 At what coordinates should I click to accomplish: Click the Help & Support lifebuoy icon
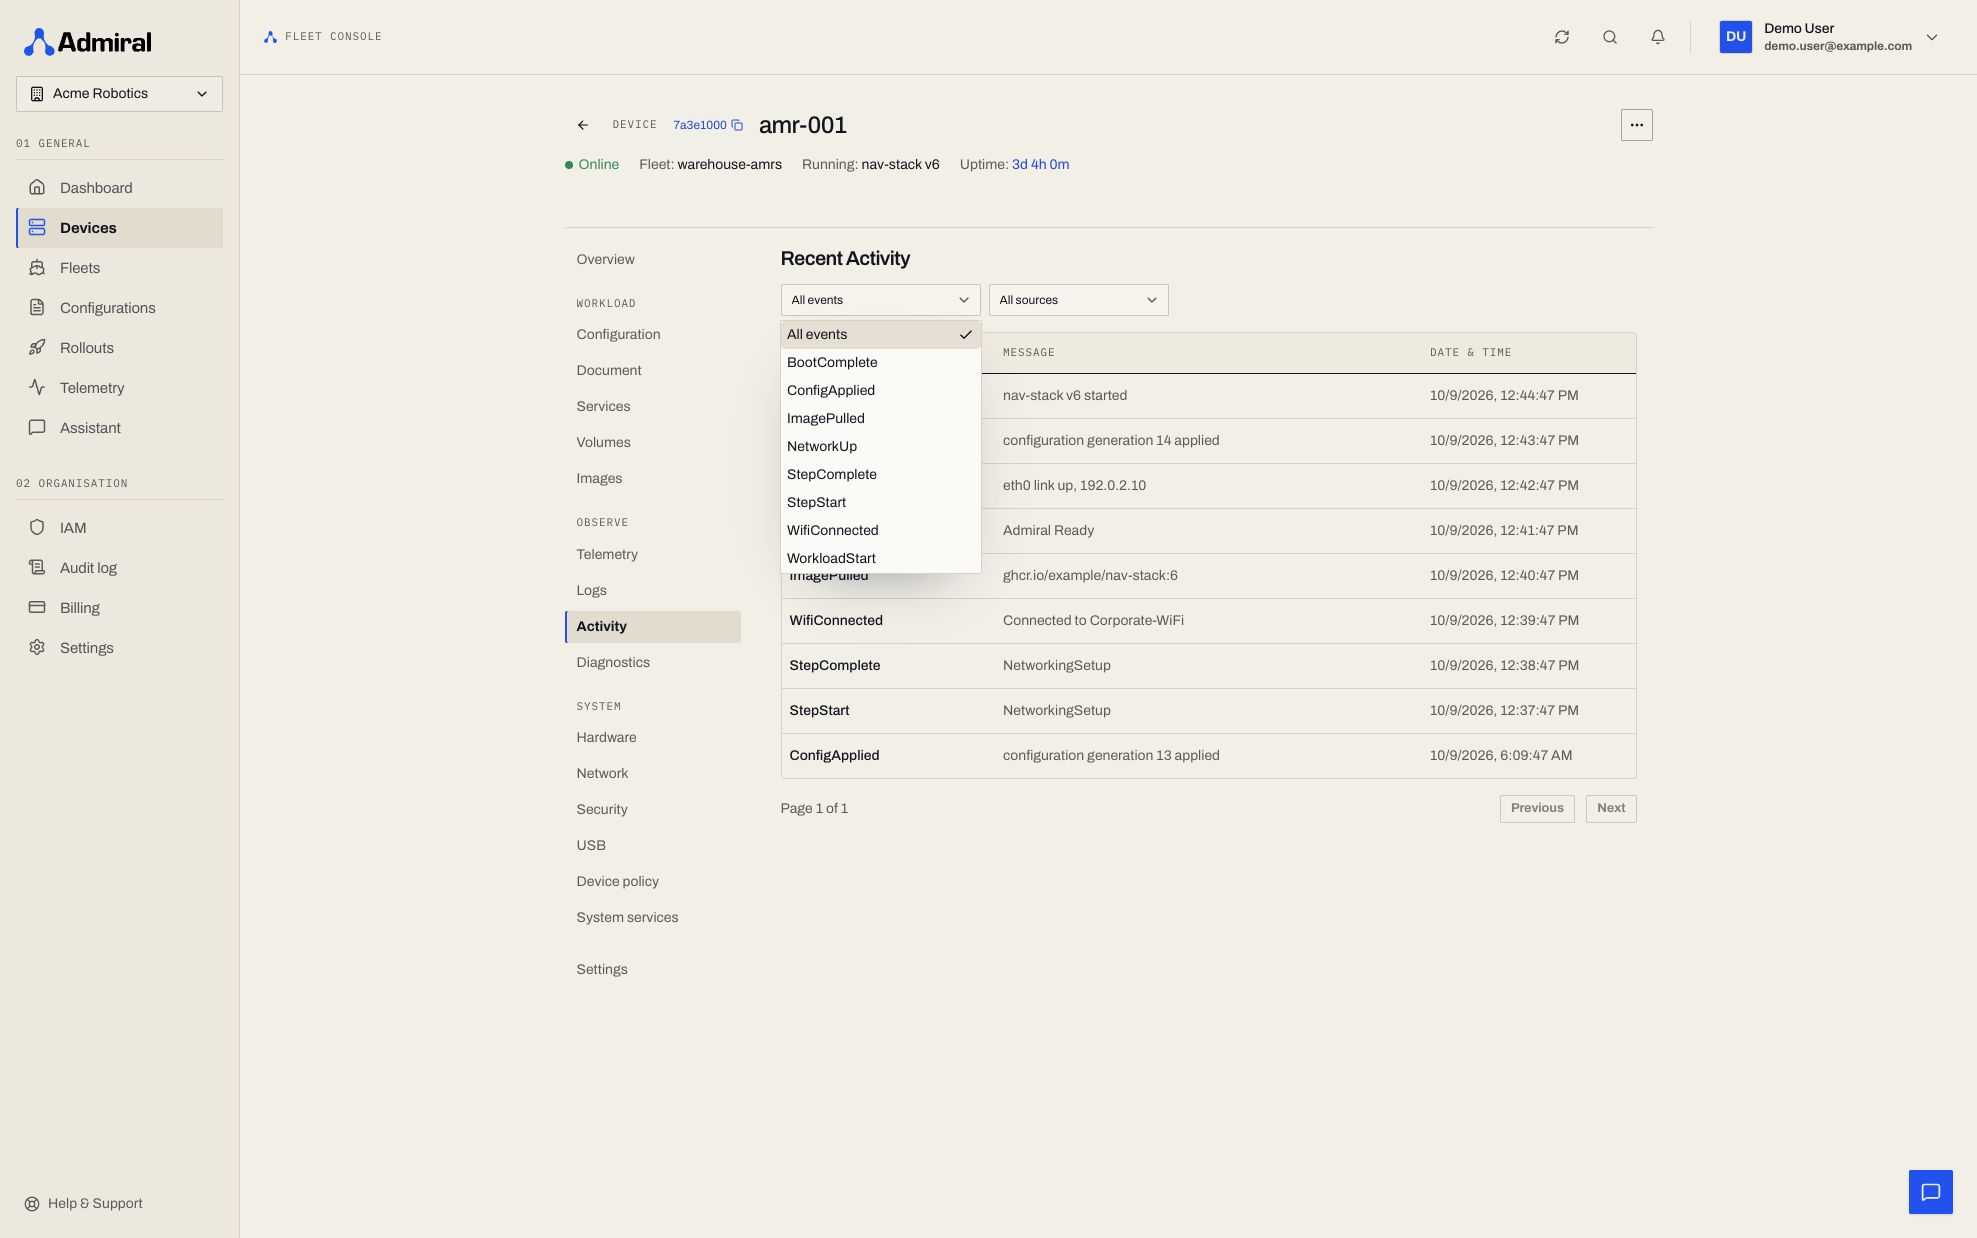32,1204
